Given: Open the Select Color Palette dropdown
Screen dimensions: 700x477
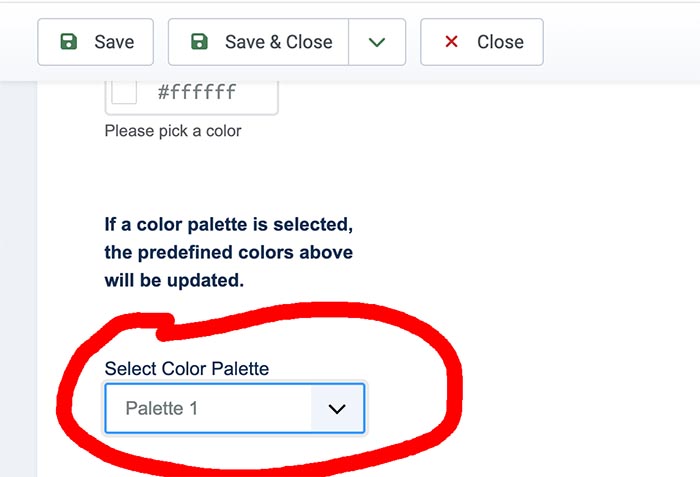Looking at the screenshot, I should 235,408.
